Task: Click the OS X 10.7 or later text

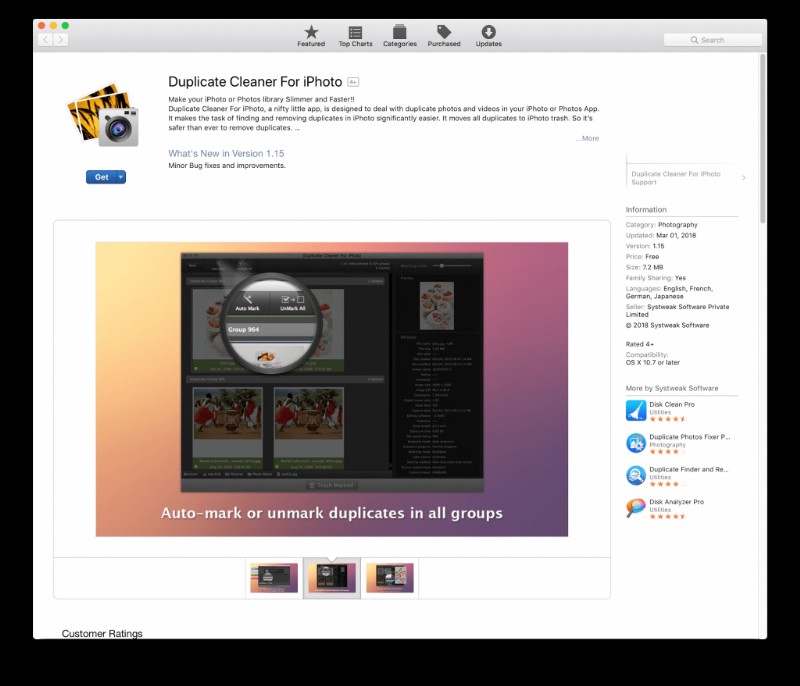Action: 653,363
